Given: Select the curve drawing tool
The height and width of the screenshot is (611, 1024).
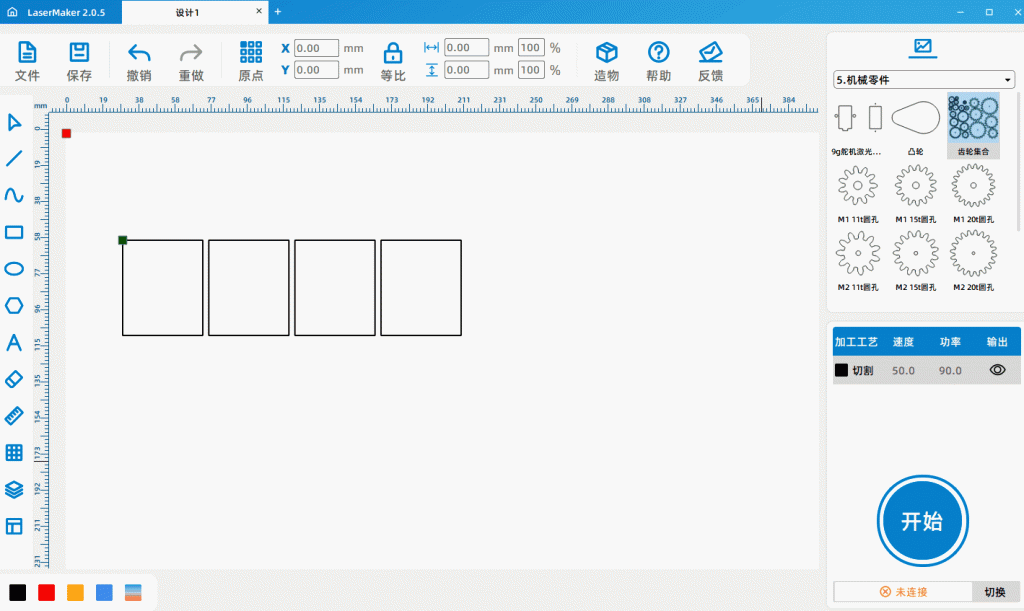Looking at the screenshot, I should pos(14,195).
